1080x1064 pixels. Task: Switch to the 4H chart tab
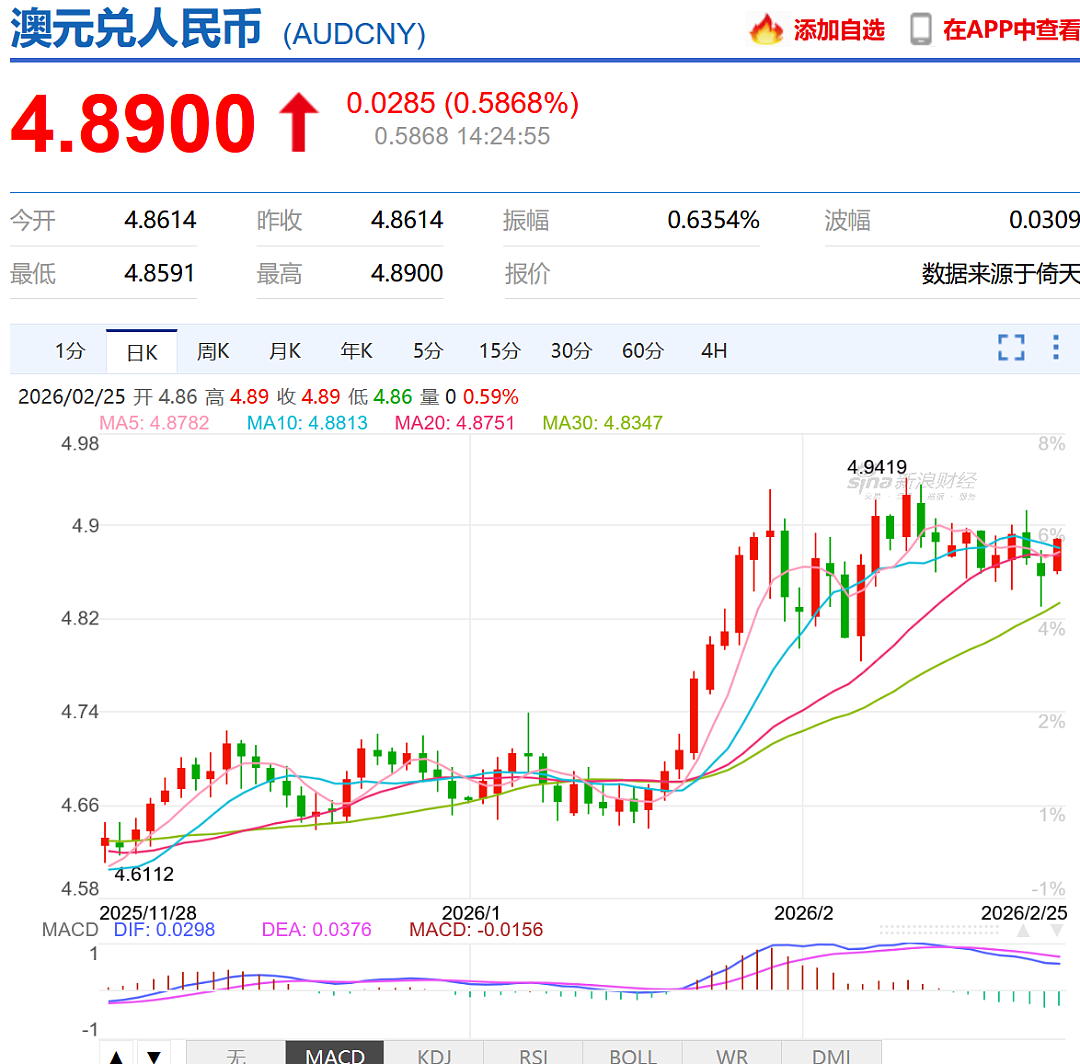pos(714,351)
